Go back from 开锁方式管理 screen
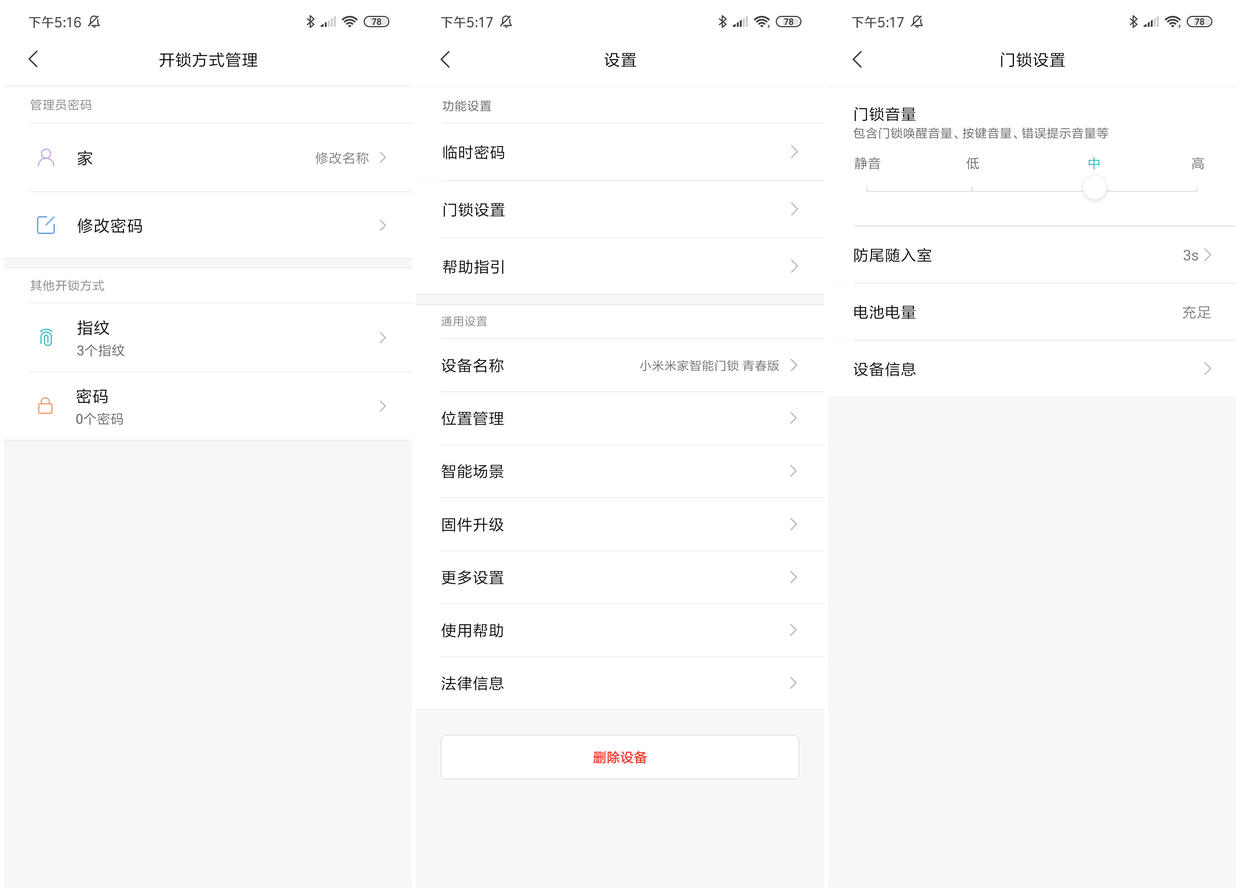Viewport: 1240px width, 892px height. pyautogui.click(x=33, y=60)
